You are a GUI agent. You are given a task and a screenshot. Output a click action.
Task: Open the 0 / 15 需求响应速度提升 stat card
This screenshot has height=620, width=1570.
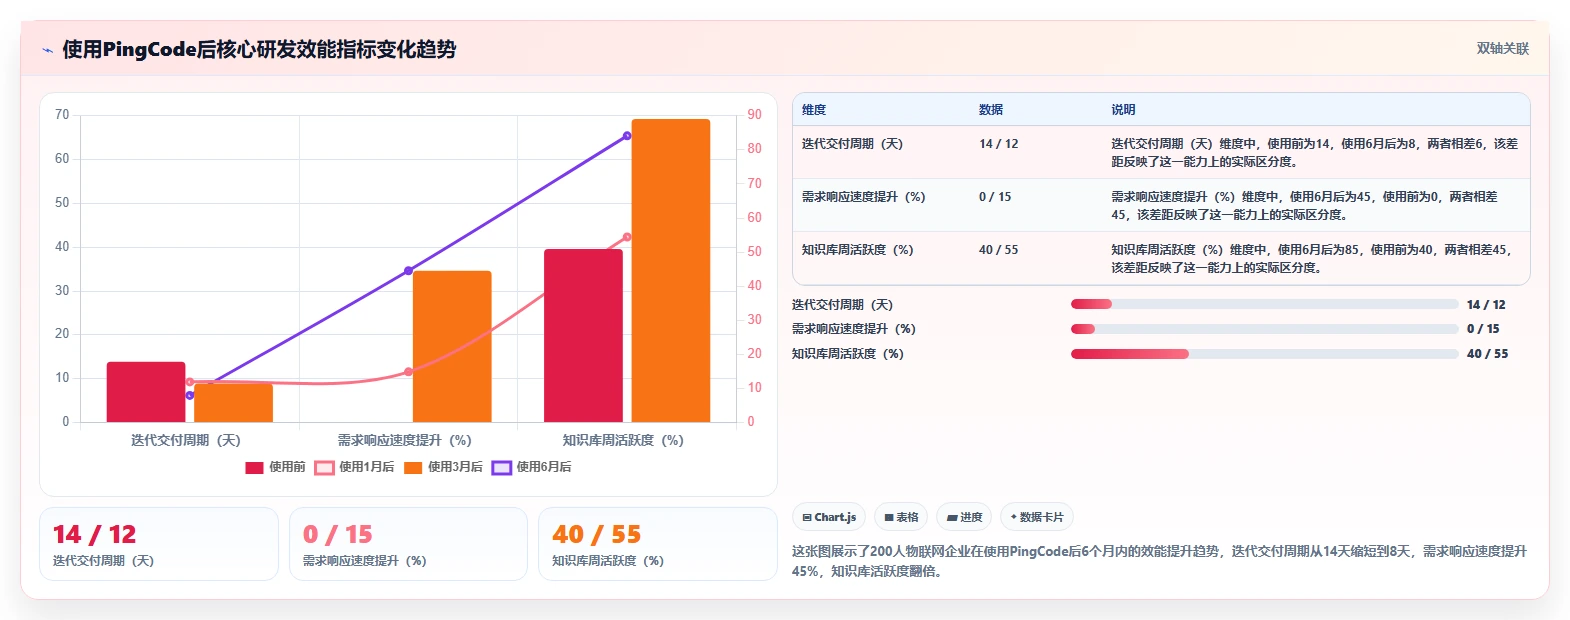408,544
